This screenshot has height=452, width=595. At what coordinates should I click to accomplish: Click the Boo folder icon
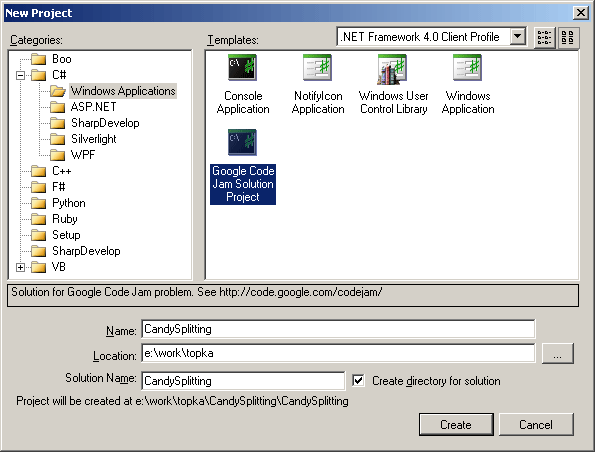(39, 59)
